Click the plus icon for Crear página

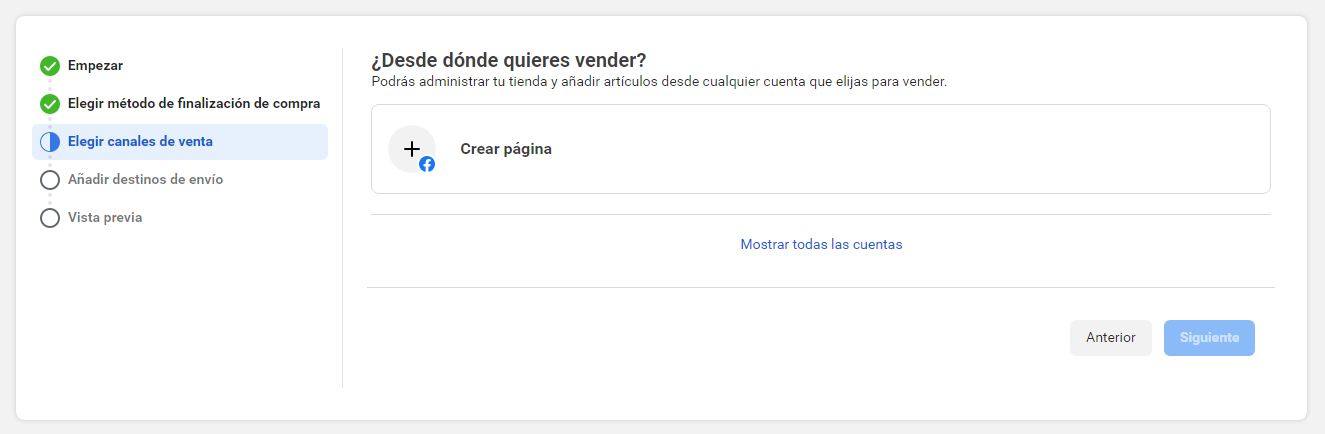point(412,149)
